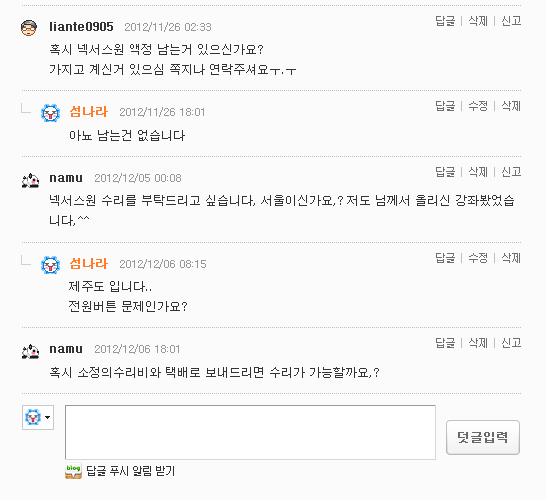Click 신고 on namu's last comment
Image resolution: width=551 pixels, height=503 pixels.
click(511, 343)
